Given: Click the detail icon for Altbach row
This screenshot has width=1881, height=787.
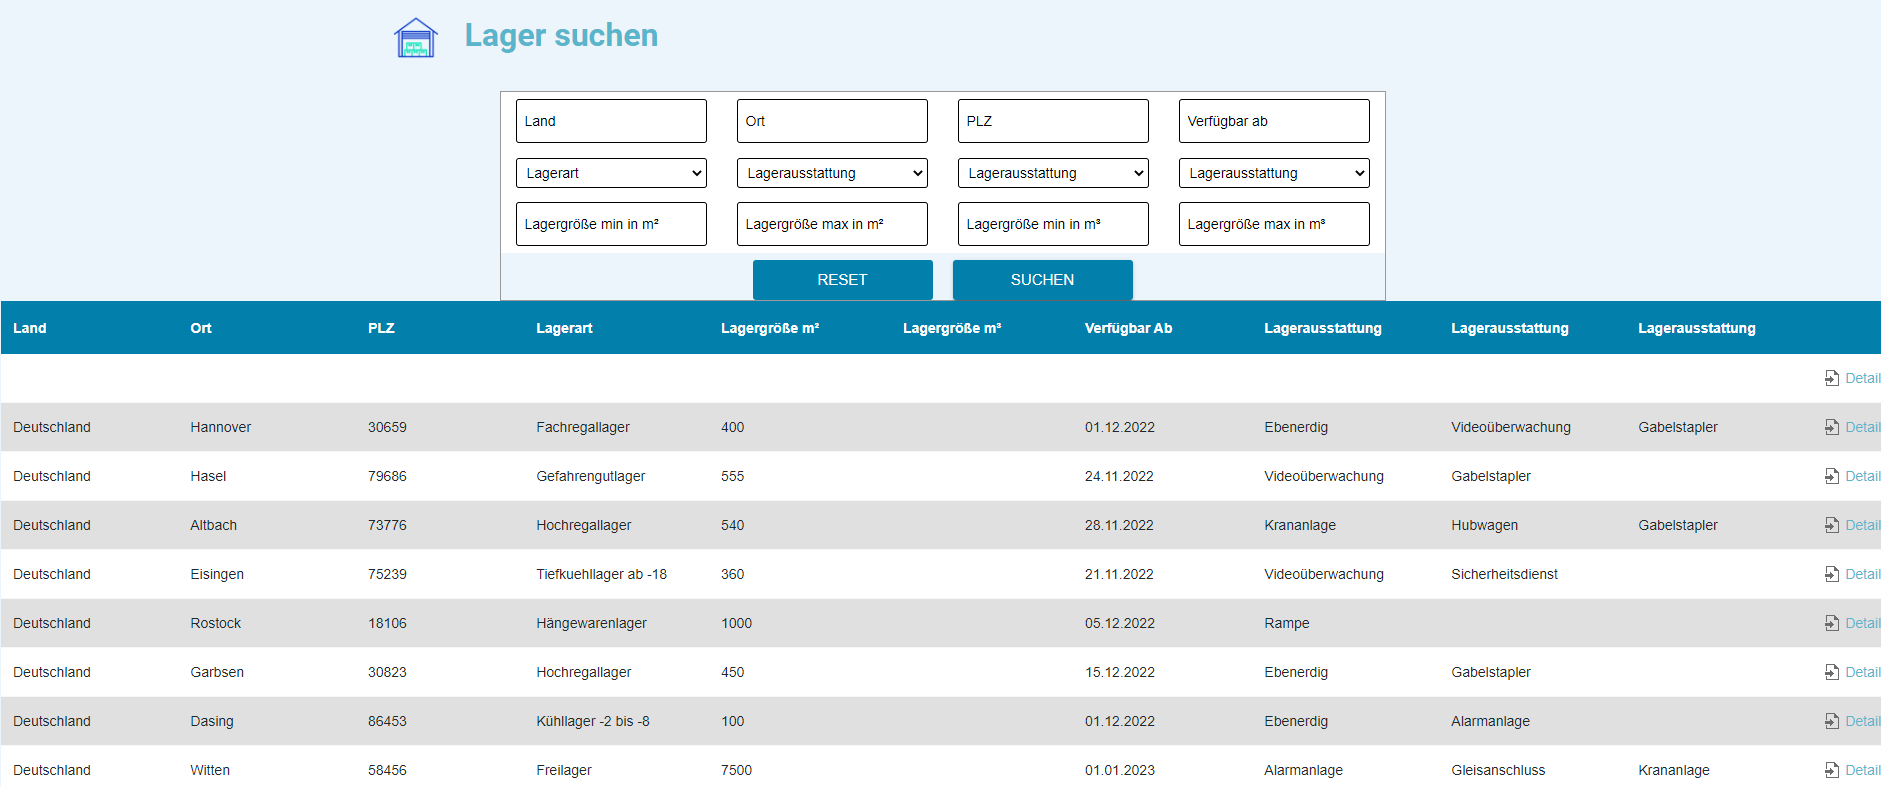Looking at the screenshot, I should (1832, 525).
